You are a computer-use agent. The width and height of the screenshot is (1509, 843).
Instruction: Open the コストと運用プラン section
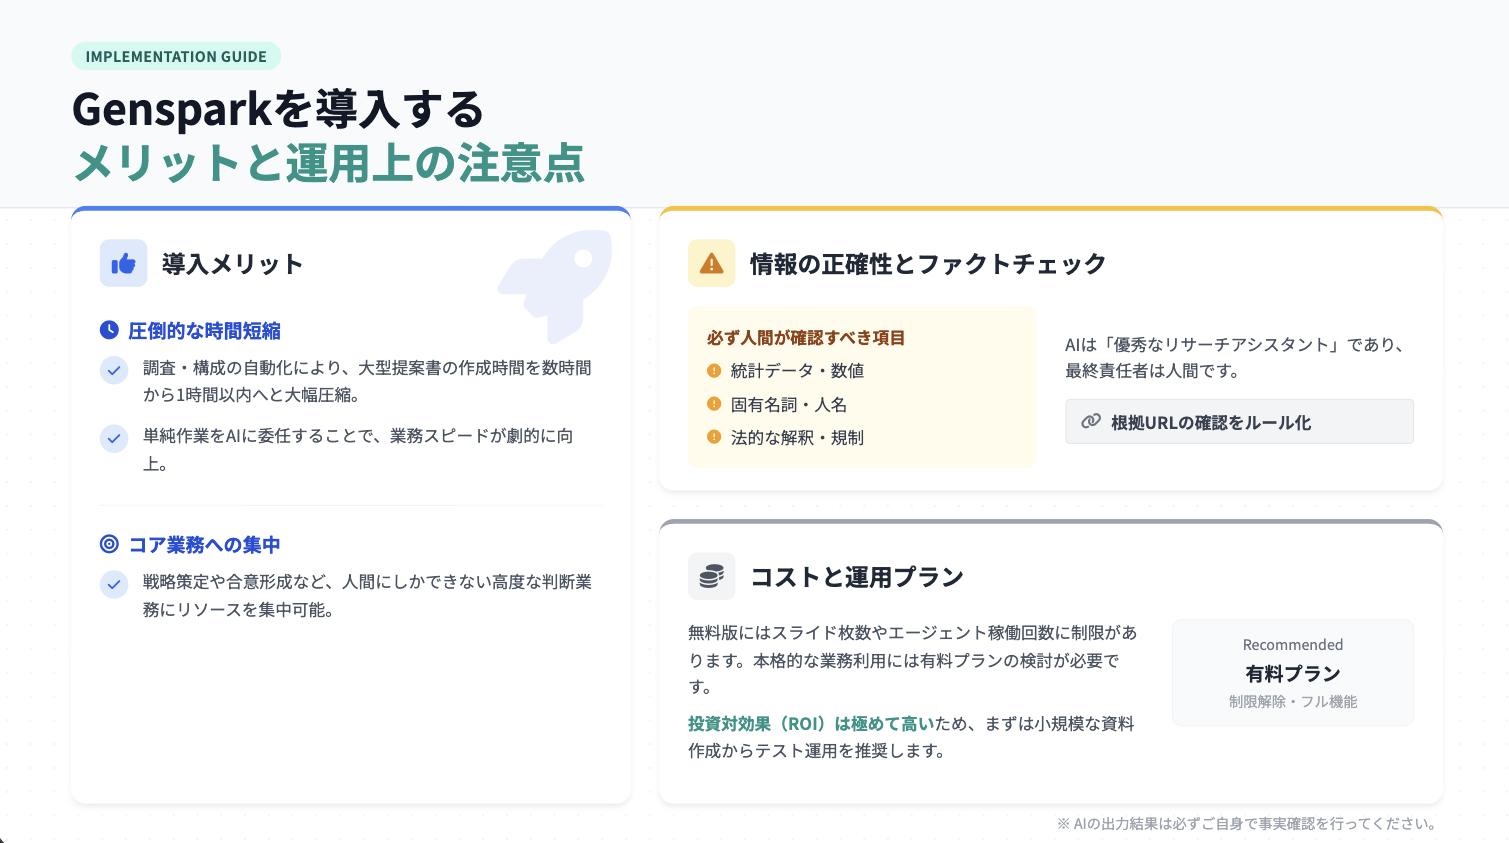[x=857, y=576]
